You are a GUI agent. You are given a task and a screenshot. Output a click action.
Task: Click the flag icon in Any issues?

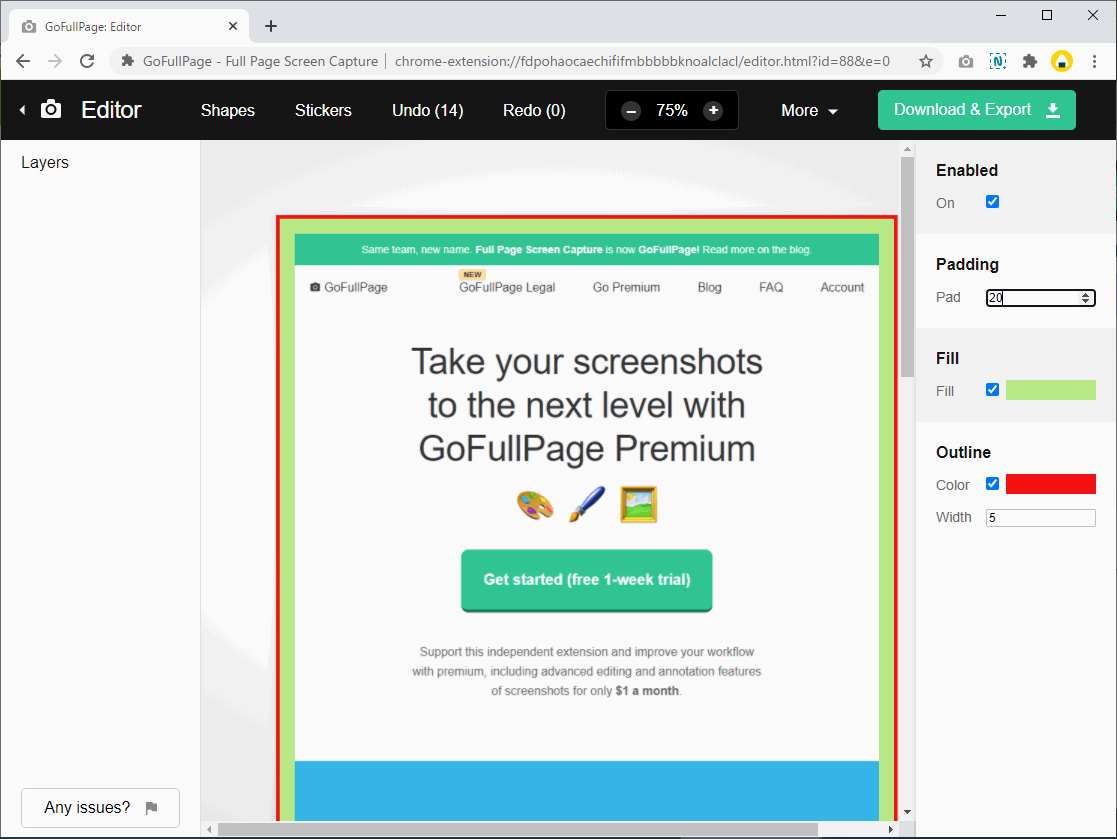point(151,808)
